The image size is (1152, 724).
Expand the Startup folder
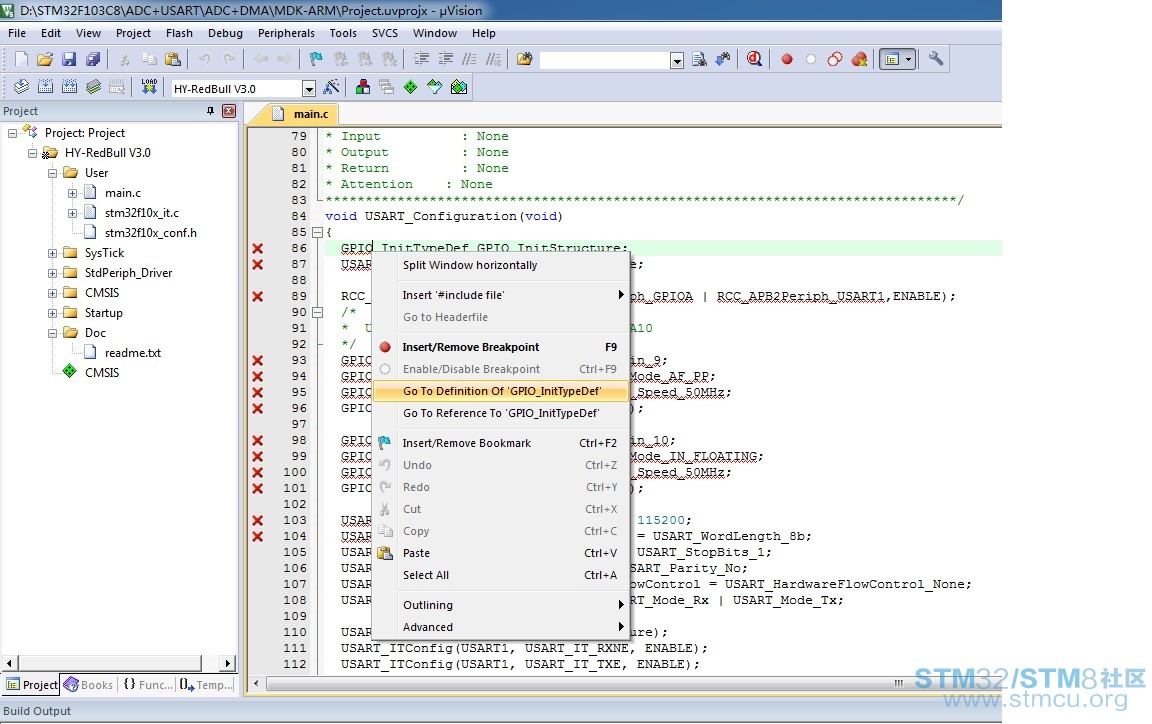click(52, 313)
